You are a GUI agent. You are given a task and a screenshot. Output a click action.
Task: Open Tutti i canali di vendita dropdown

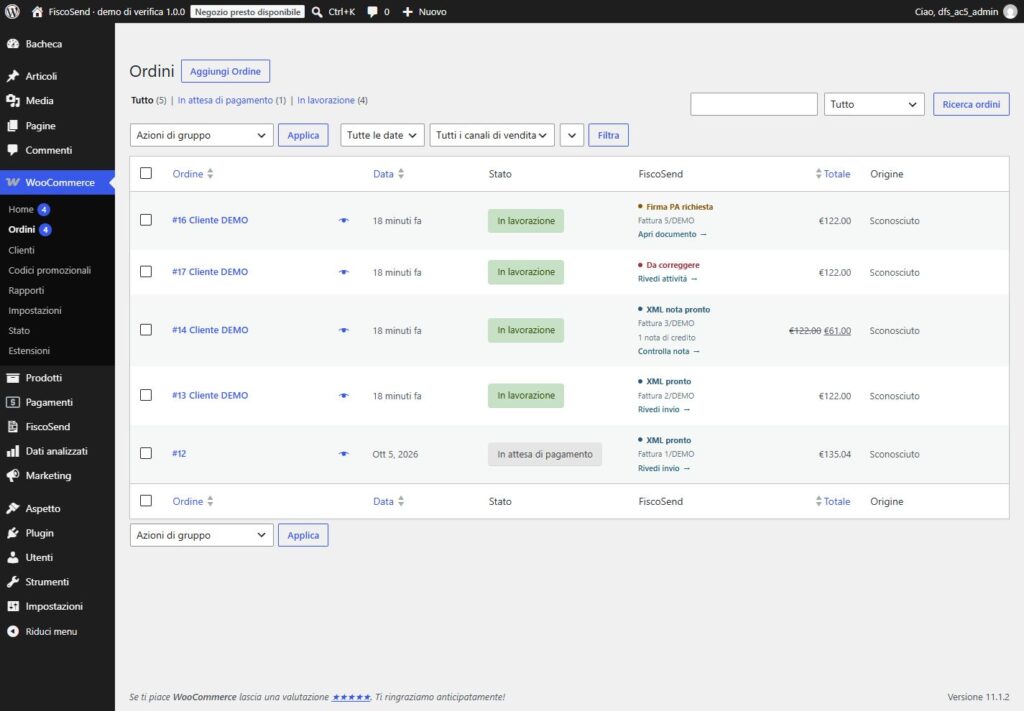coord(492,135)
